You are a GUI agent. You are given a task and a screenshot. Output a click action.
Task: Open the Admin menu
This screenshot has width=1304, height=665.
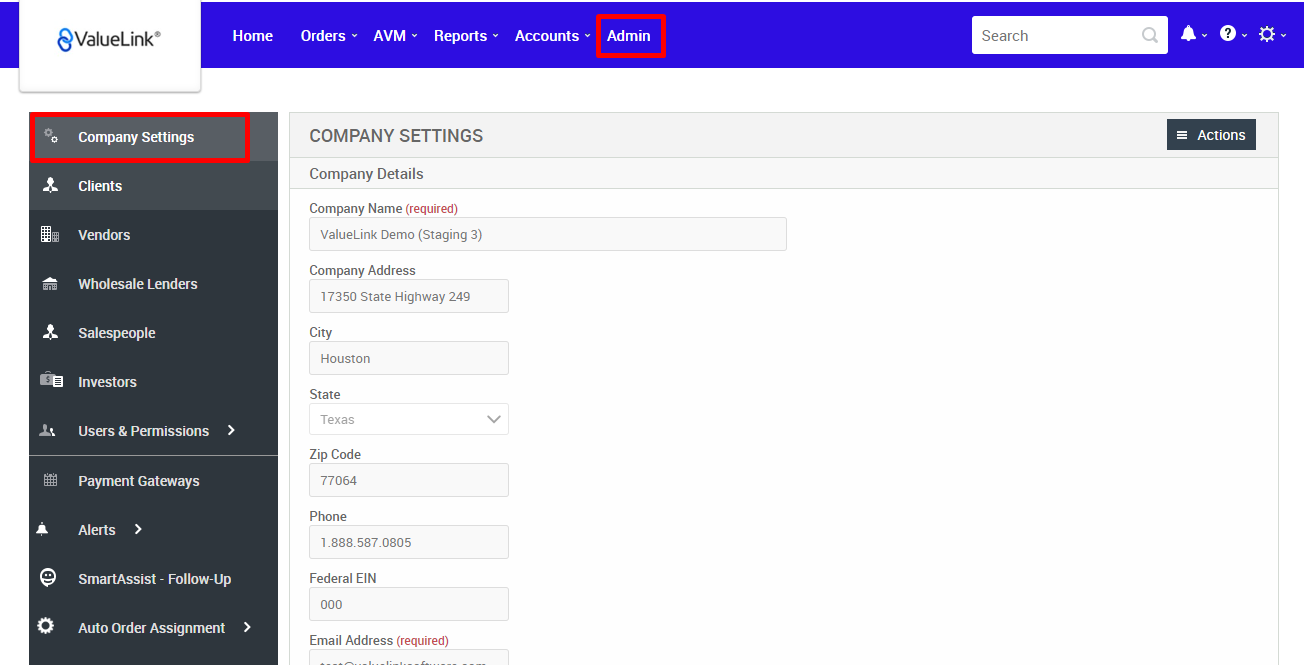tap(629, 35)
